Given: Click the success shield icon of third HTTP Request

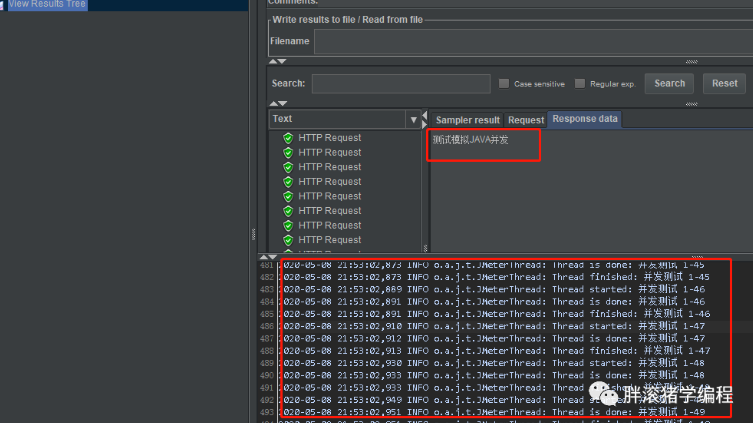Looking at the screenshot, I should tap(288, 168).
